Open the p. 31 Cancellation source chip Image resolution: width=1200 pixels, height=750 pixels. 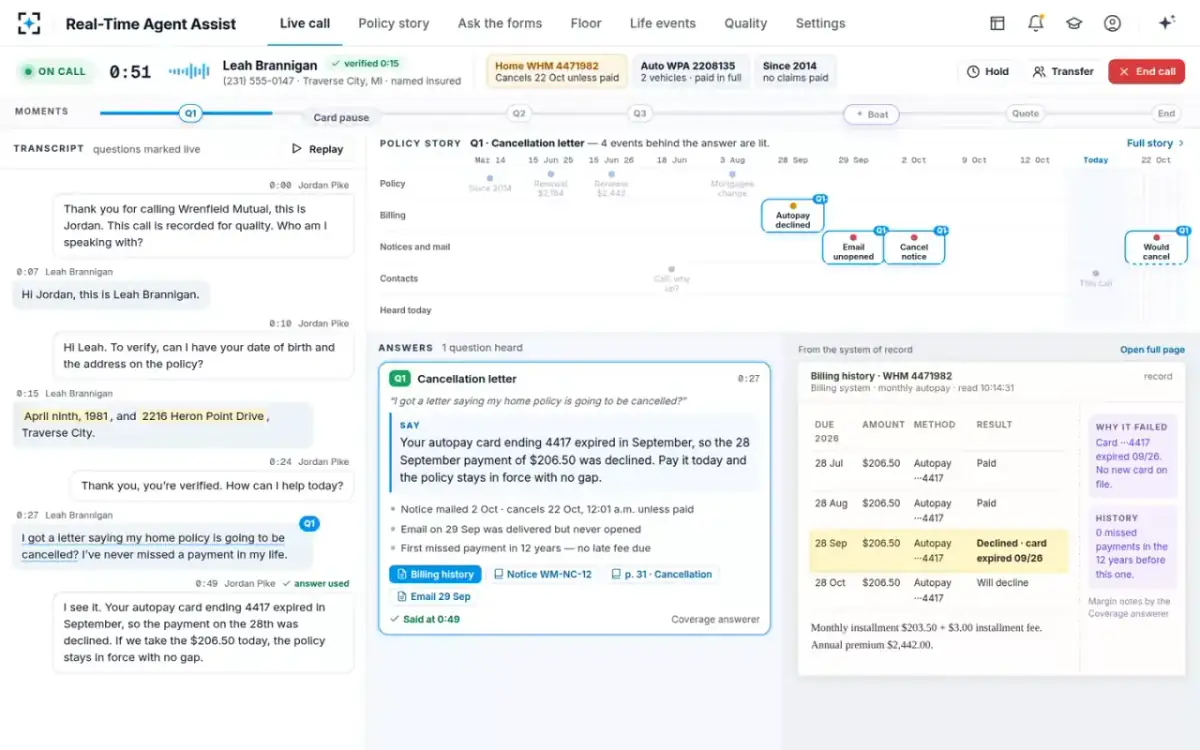click(x=661, y=575)
